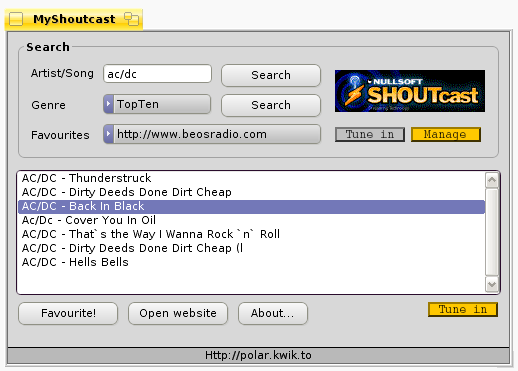Select AC/DC - Thunderstruck in the list
Screen dimensions: 518x371
tap(252, 178)
